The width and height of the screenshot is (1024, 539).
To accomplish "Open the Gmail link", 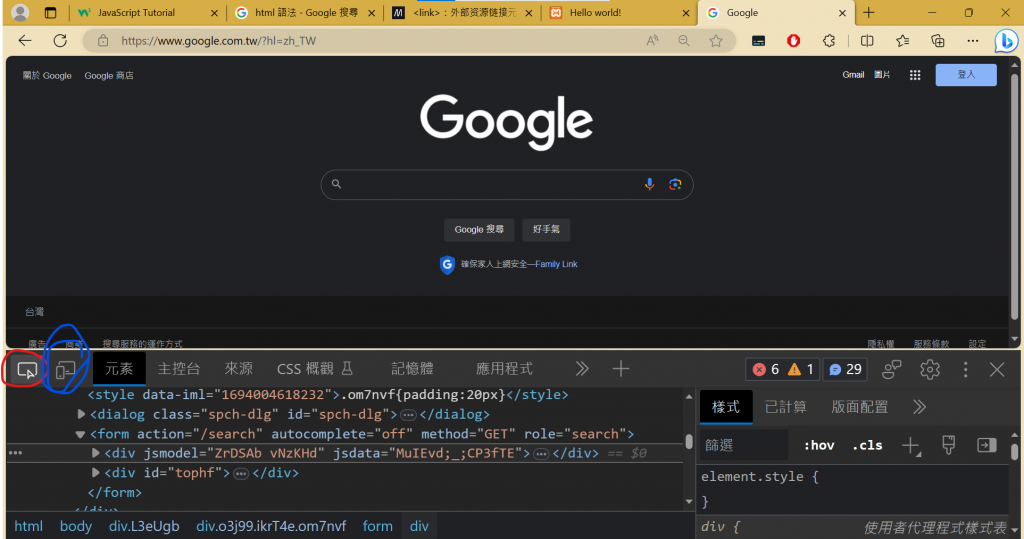I will tap(853, 75).
